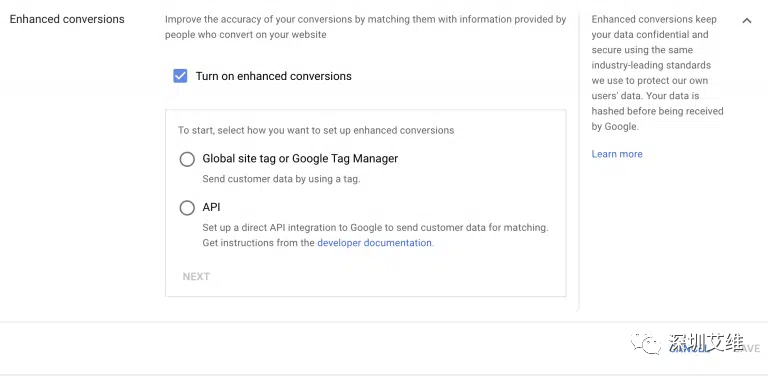Choose the Global site tag or Google Tag Manager label
Image resolution: width=768 pixels, height=376 pixels.
300,159
